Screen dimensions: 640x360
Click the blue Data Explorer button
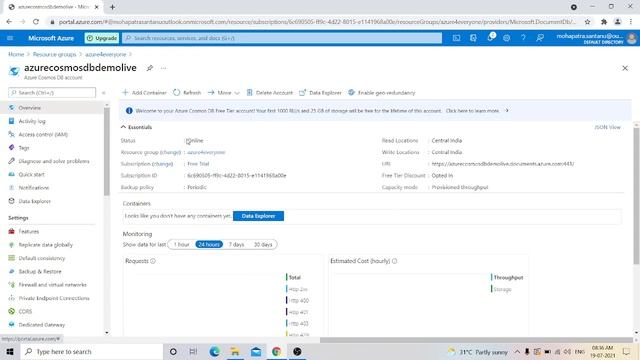258,216
